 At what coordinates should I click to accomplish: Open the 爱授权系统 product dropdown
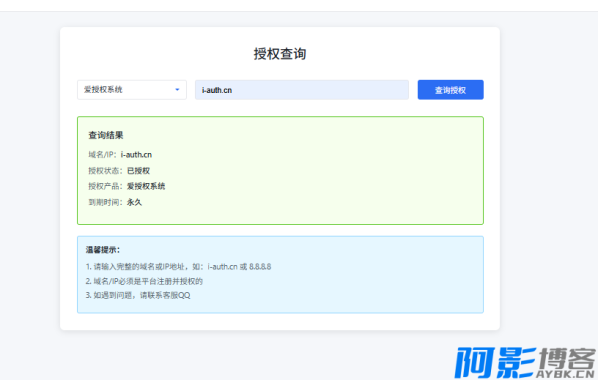coord(132,90)
